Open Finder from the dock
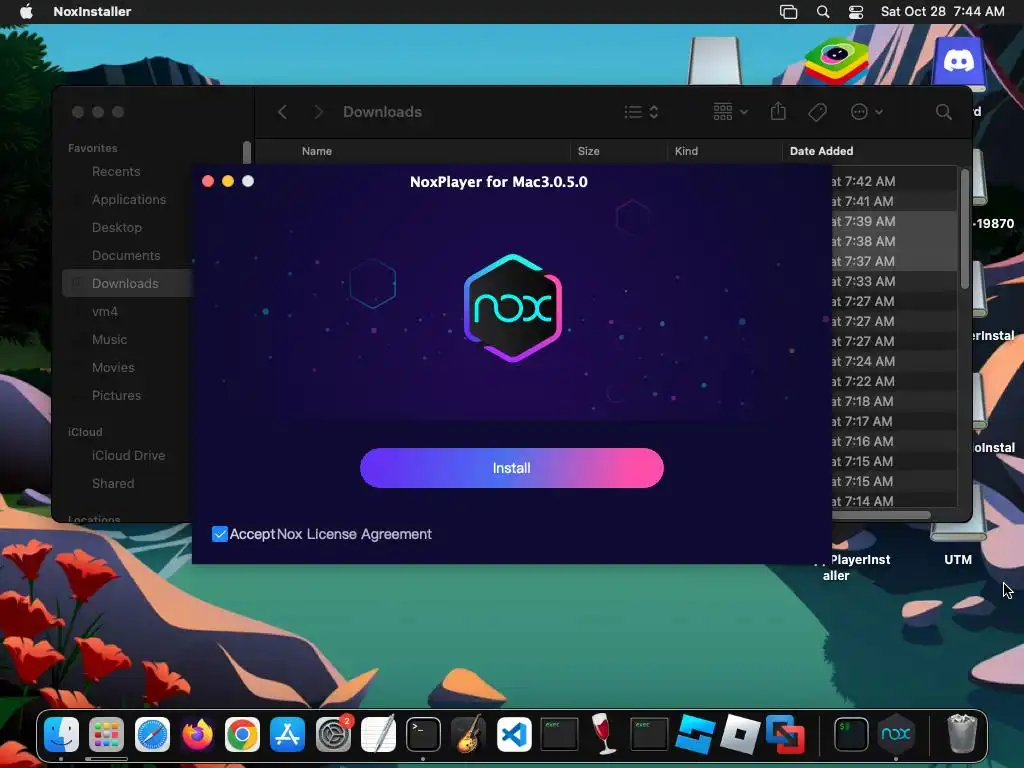1024x768 pixels. [61, 734]
